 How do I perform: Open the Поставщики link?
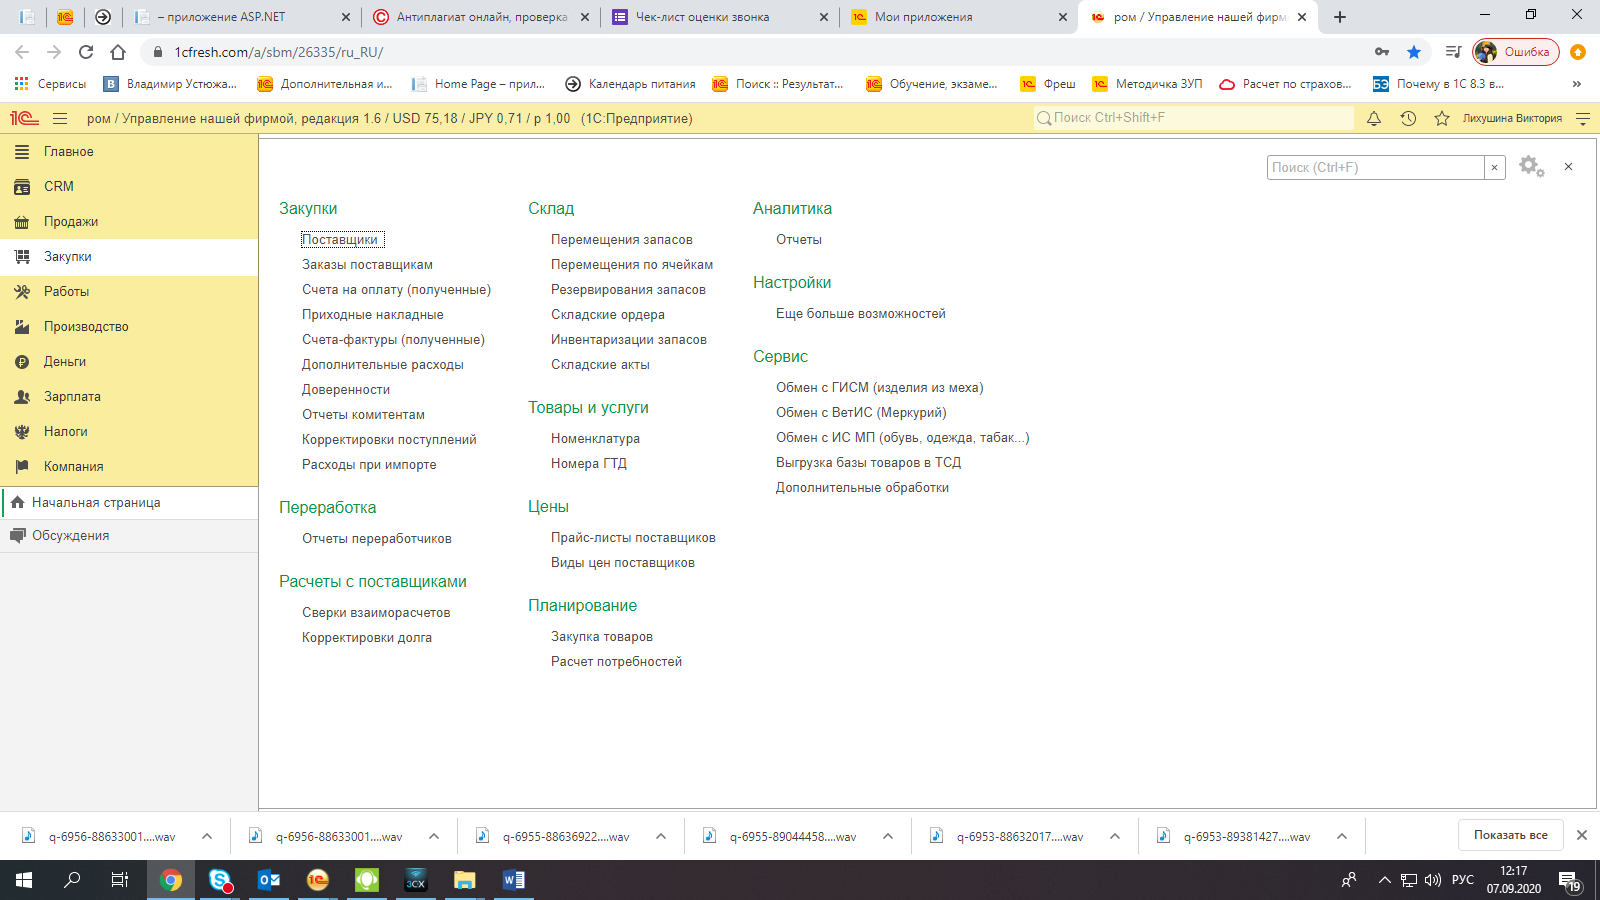pyautogui.click(x=340, y=240)
